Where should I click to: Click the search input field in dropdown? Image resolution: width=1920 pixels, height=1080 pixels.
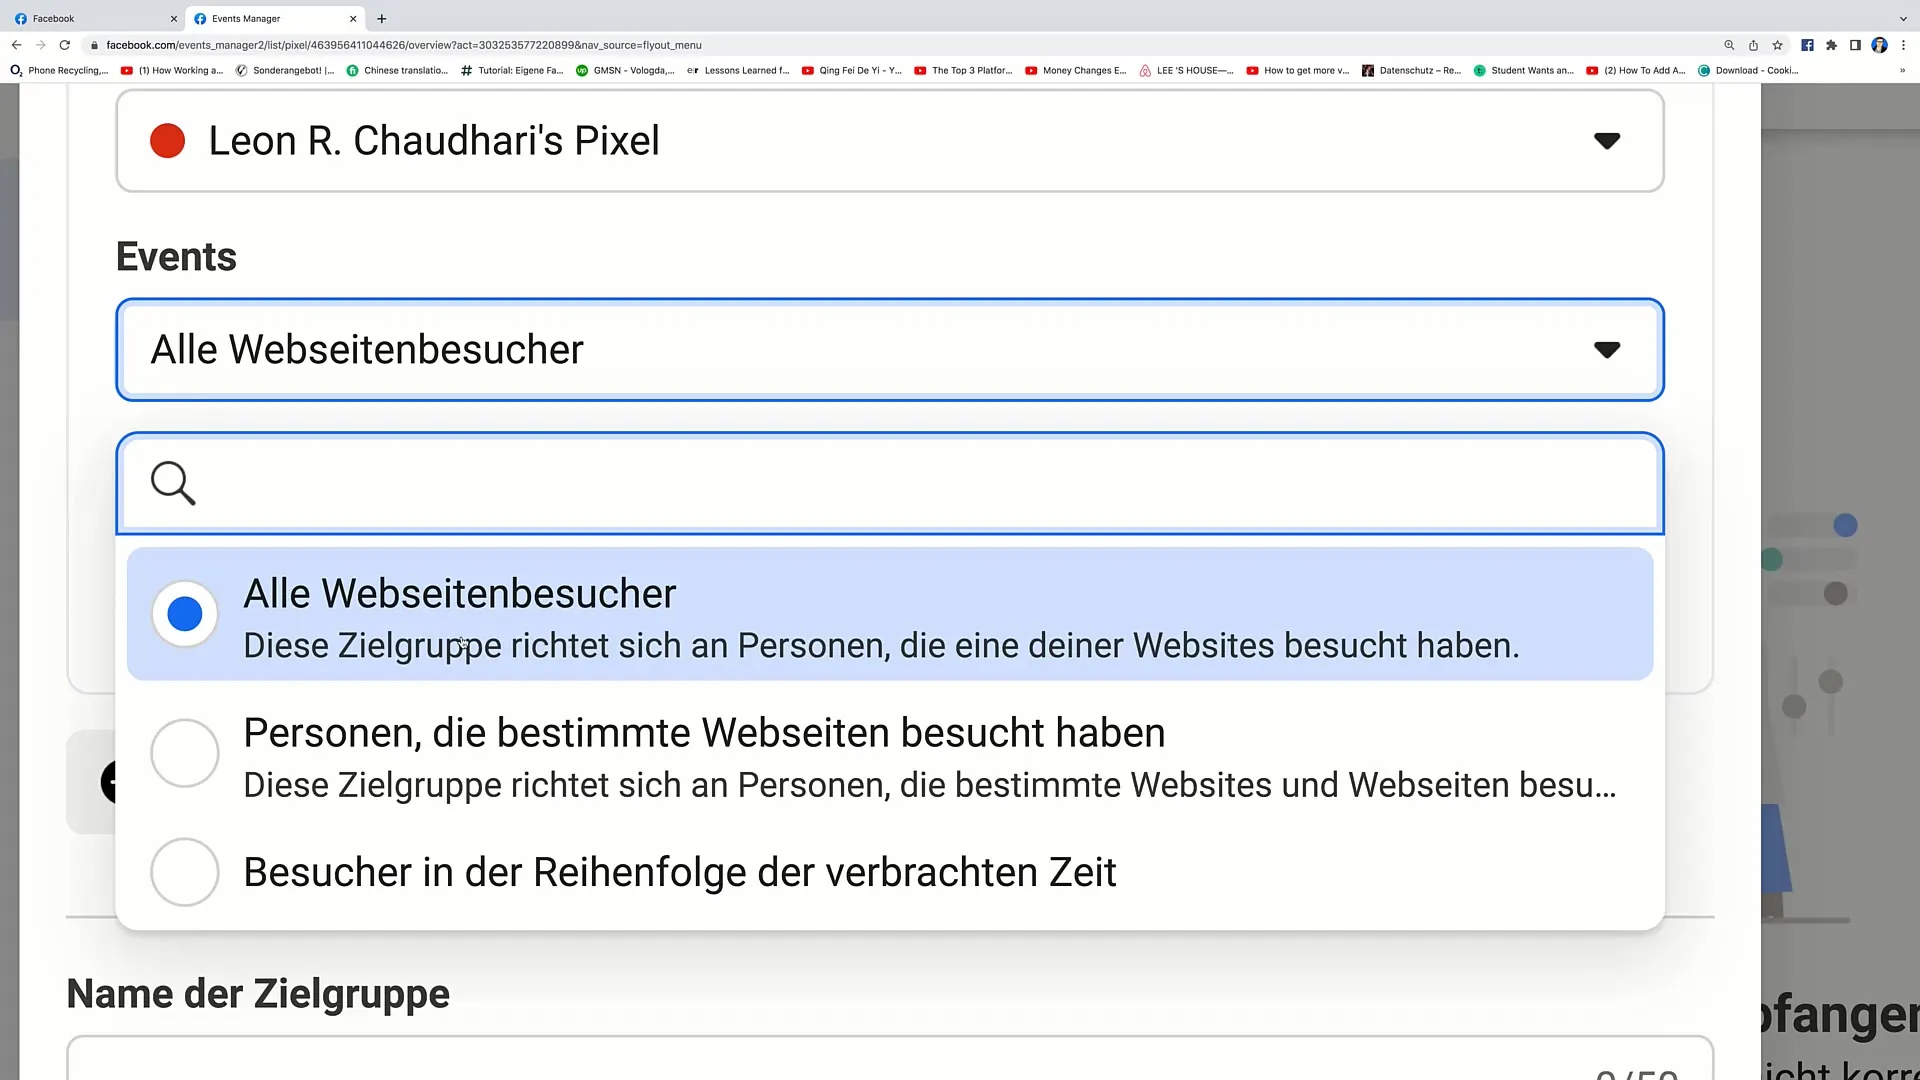click(891, 483)
